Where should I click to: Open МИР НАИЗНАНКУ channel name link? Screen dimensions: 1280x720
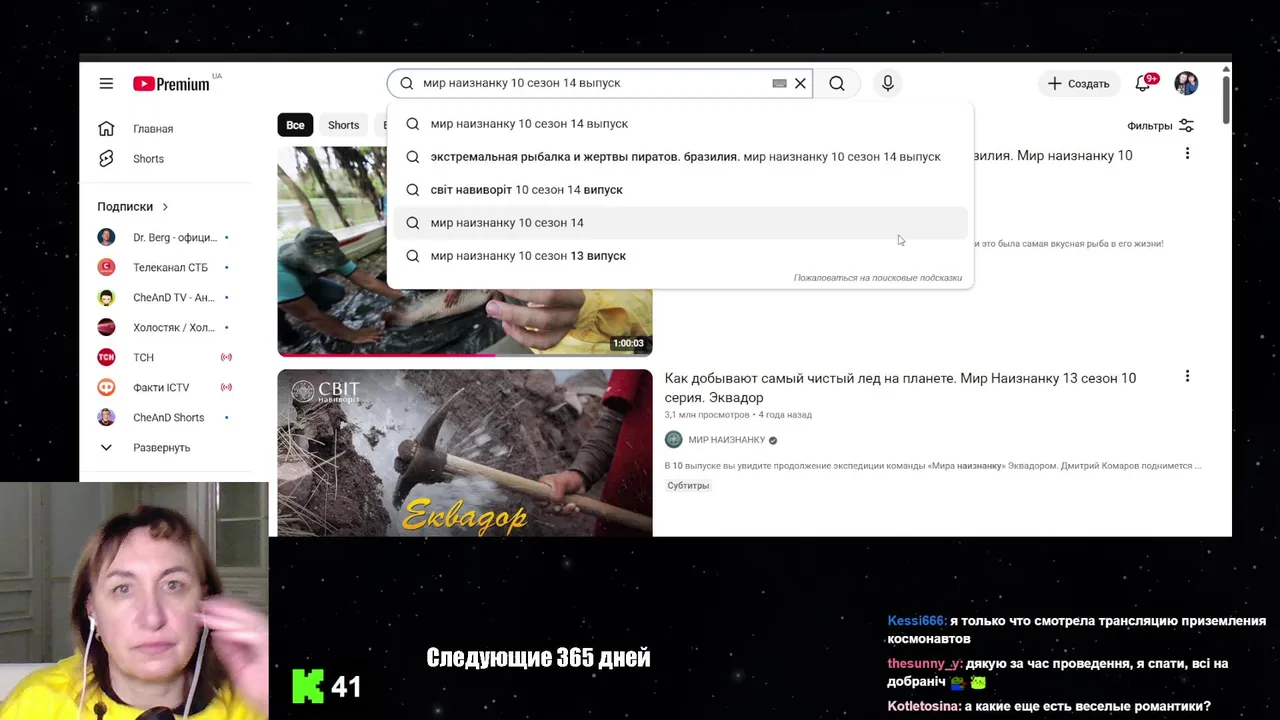tap(726, 440)
